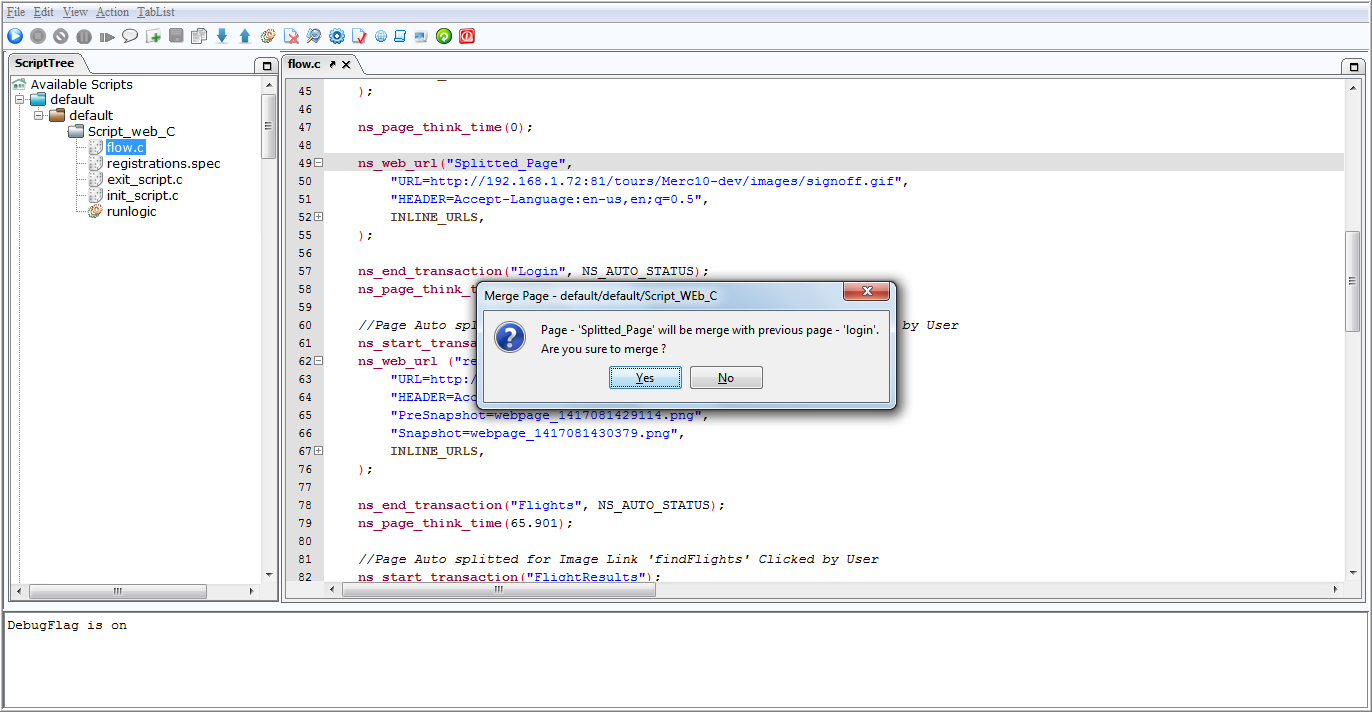The width and height of the screenshot is (1372, 712).
Task: Click the blue up arrow toolbar icon
Action: coord(245,36)
